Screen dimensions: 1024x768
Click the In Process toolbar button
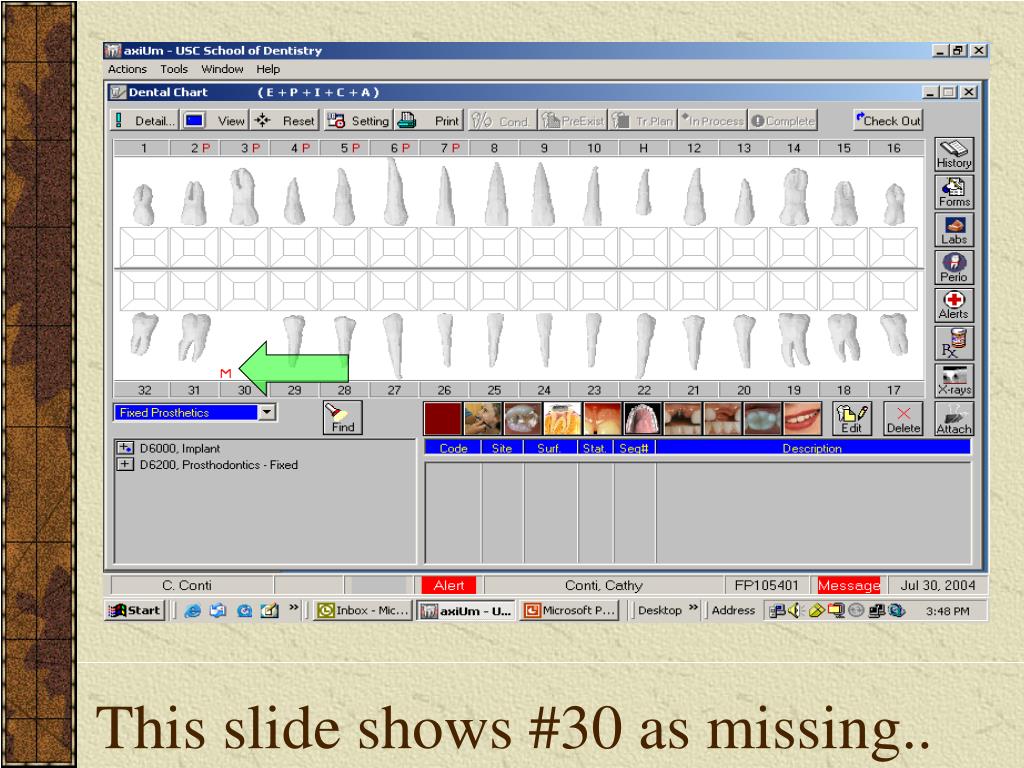pyautogui.click(x=712, y=121)
